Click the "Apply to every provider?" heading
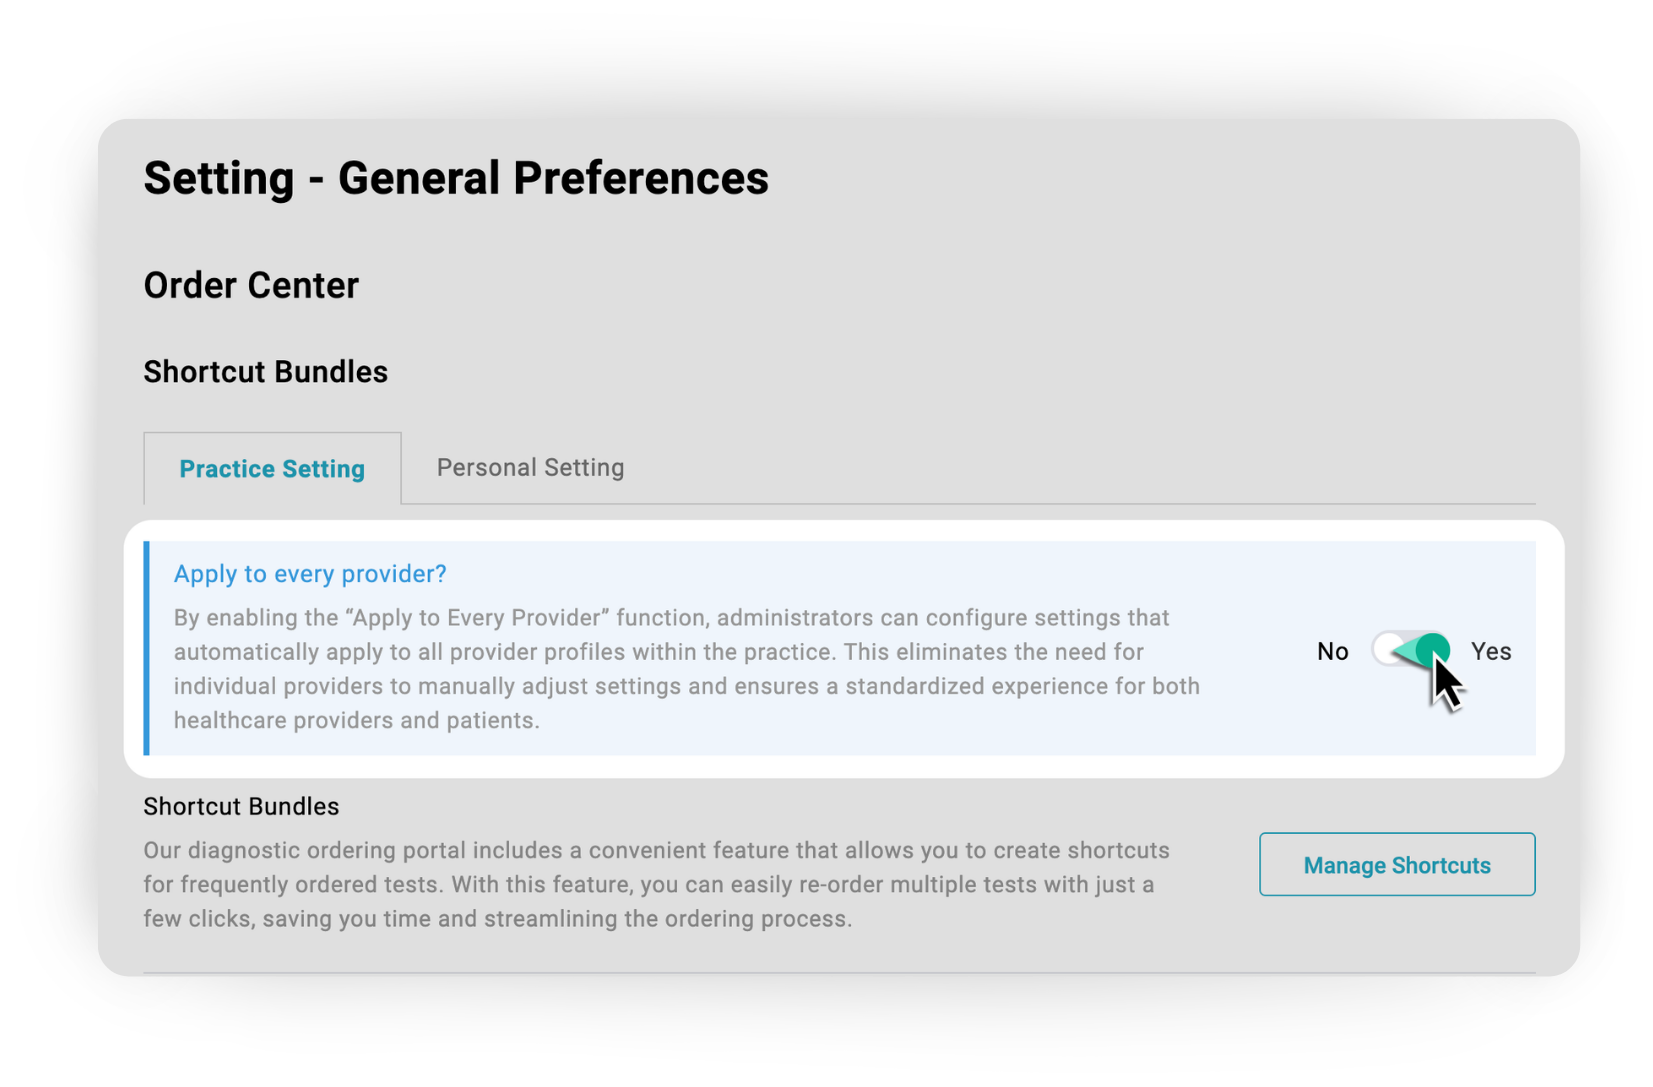 (310, 574)
